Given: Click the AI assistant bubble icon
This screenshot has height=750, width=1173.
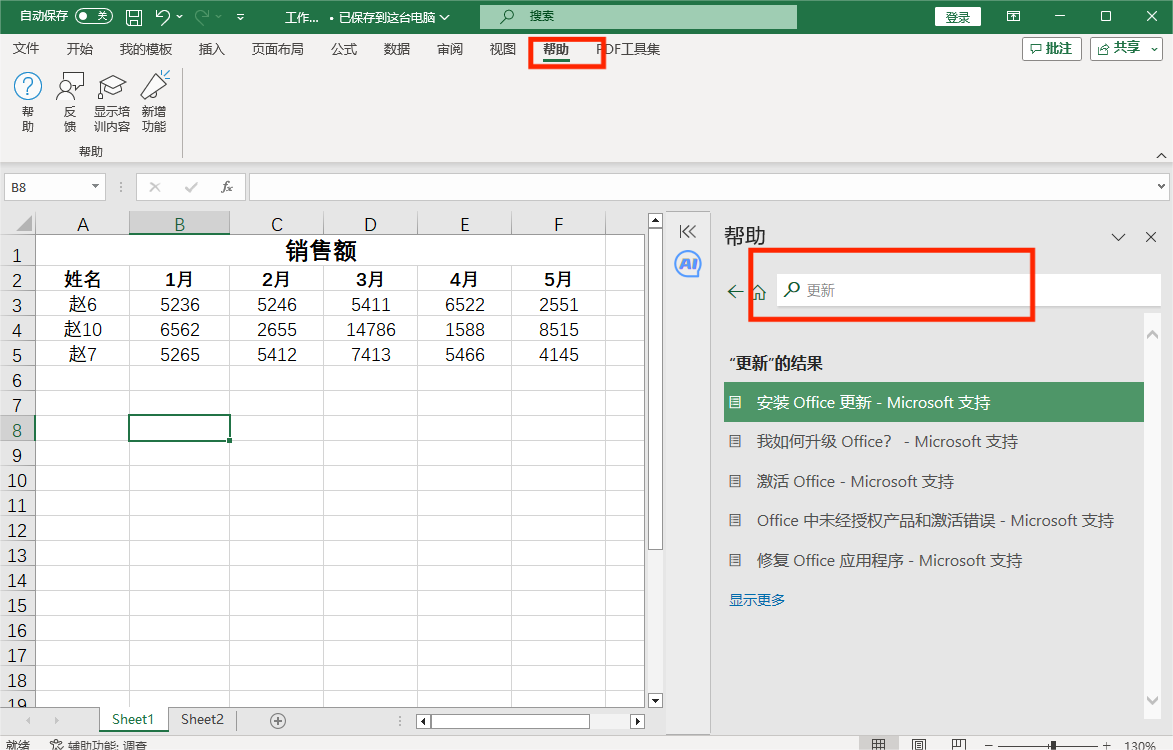Looking at the screenshot, I should click(687, 264).
